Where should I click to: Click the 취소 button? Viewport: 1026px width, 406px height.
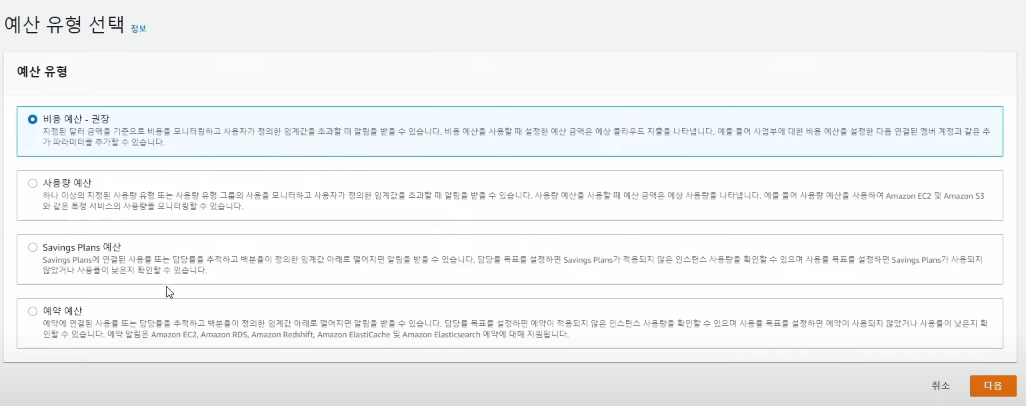940,386
